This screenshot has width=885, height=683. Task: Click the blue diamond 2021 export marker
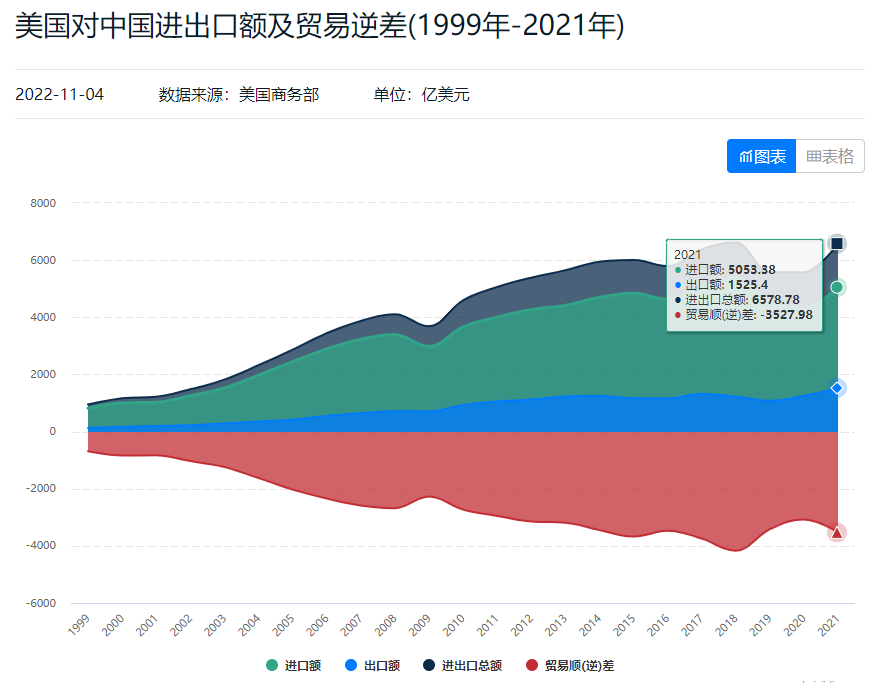coord(837,388)
